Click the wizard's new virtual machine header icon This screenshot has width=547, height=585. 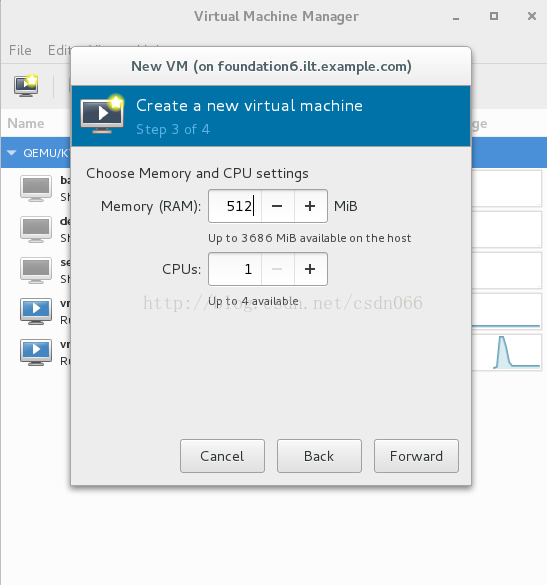(102, 114)
